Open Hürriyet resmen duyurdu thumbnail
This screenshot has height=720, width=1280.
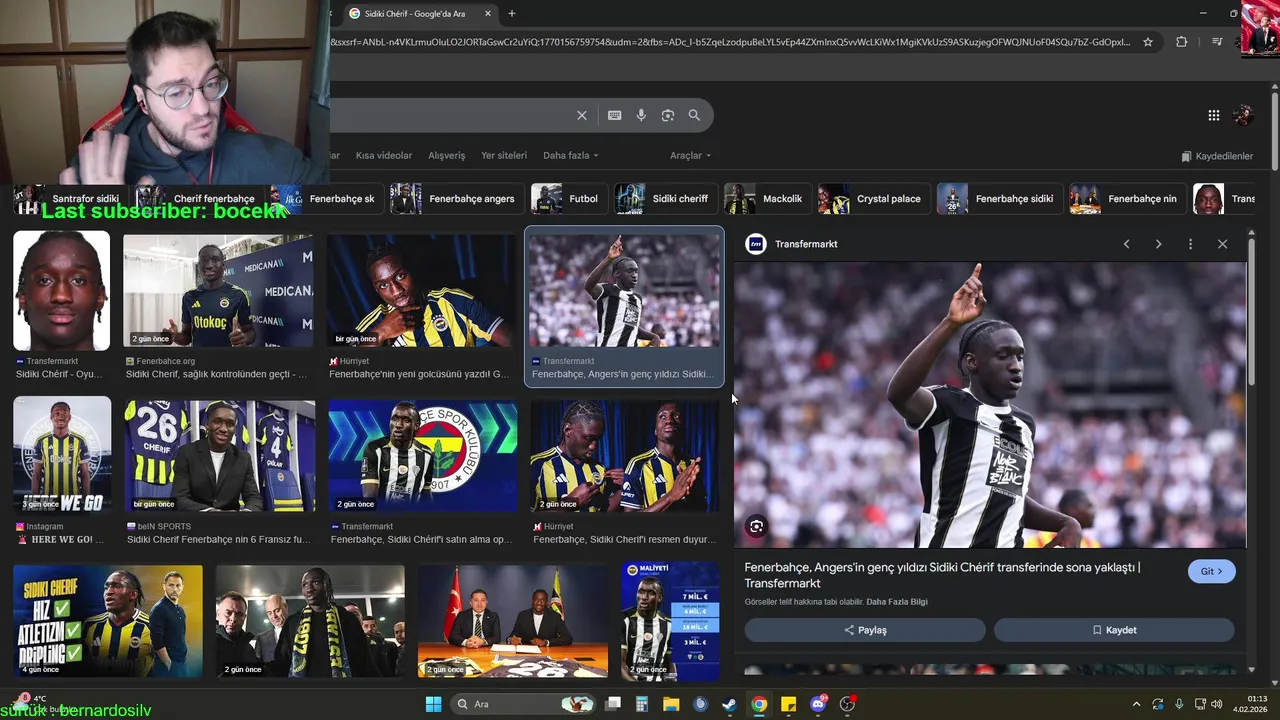pyautogui.click(x=625, y=456)
